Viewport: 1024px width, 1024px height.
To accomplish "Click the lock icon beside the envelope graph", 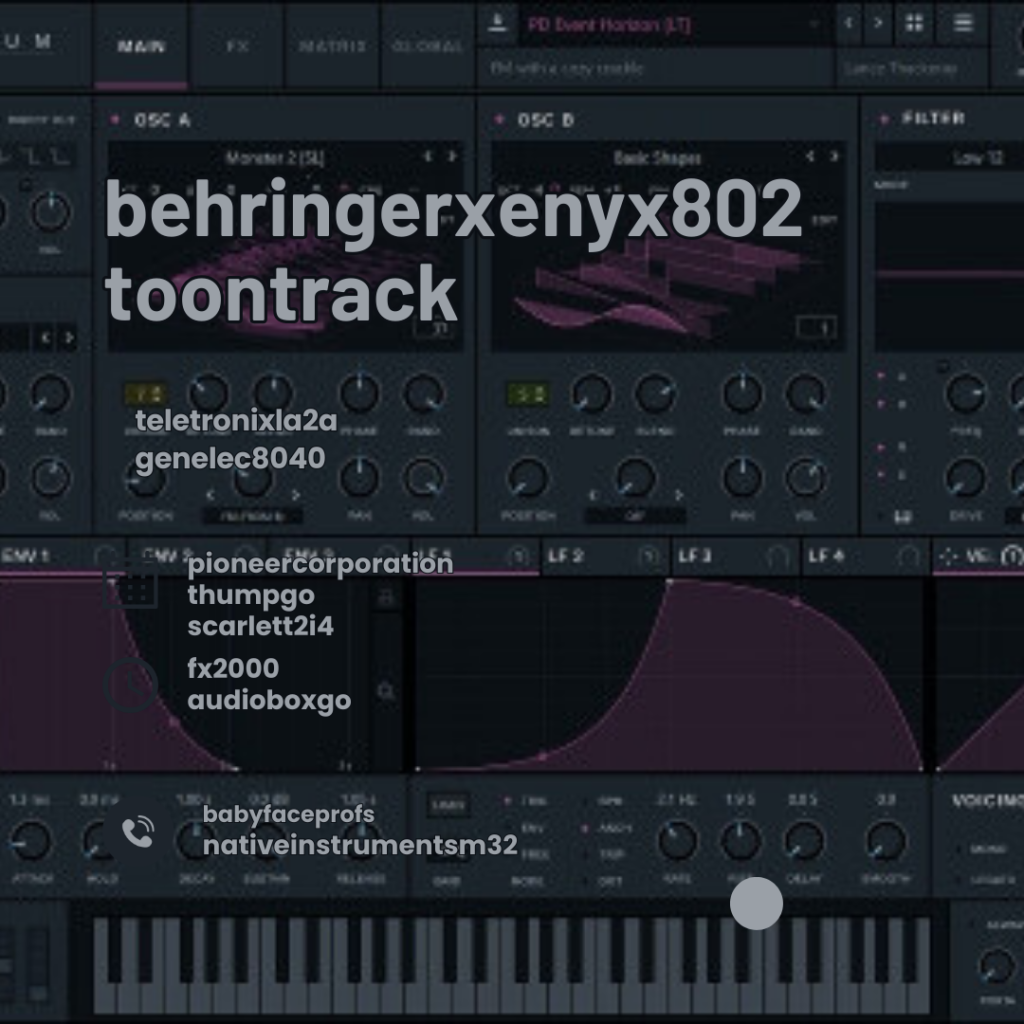I will 386,597.
